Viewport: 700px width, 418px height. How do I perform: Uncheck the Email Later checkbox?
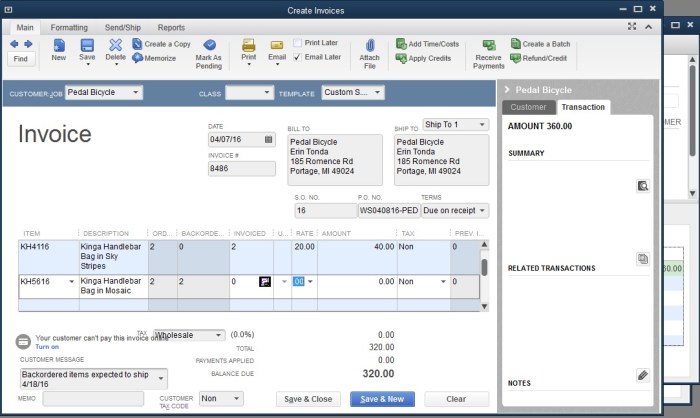pos(297,57)
